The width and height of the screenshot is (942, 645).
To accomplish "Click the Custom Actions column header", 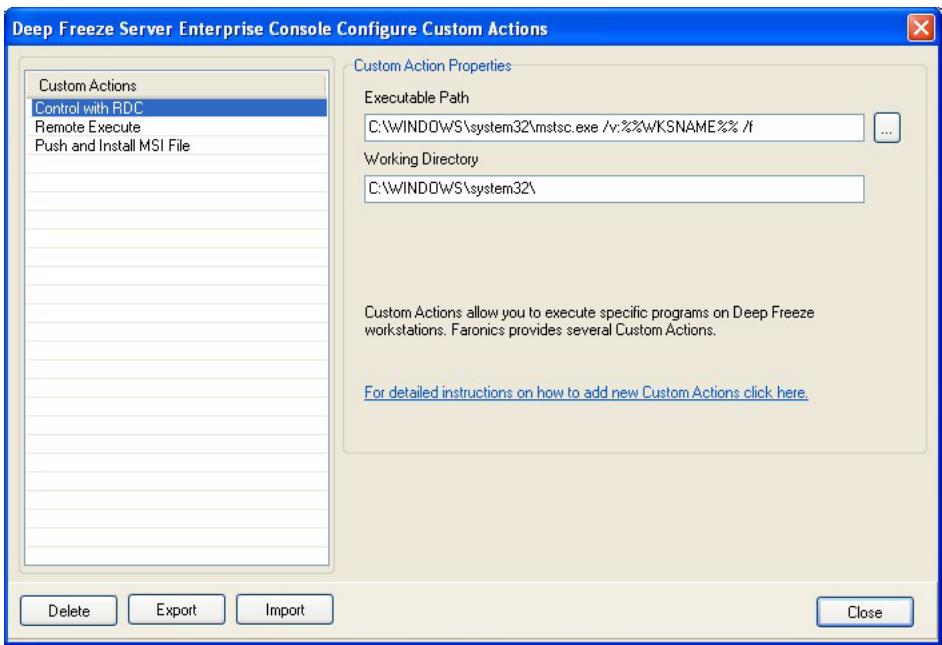I will pyautogui.click(x=176, y=85).
